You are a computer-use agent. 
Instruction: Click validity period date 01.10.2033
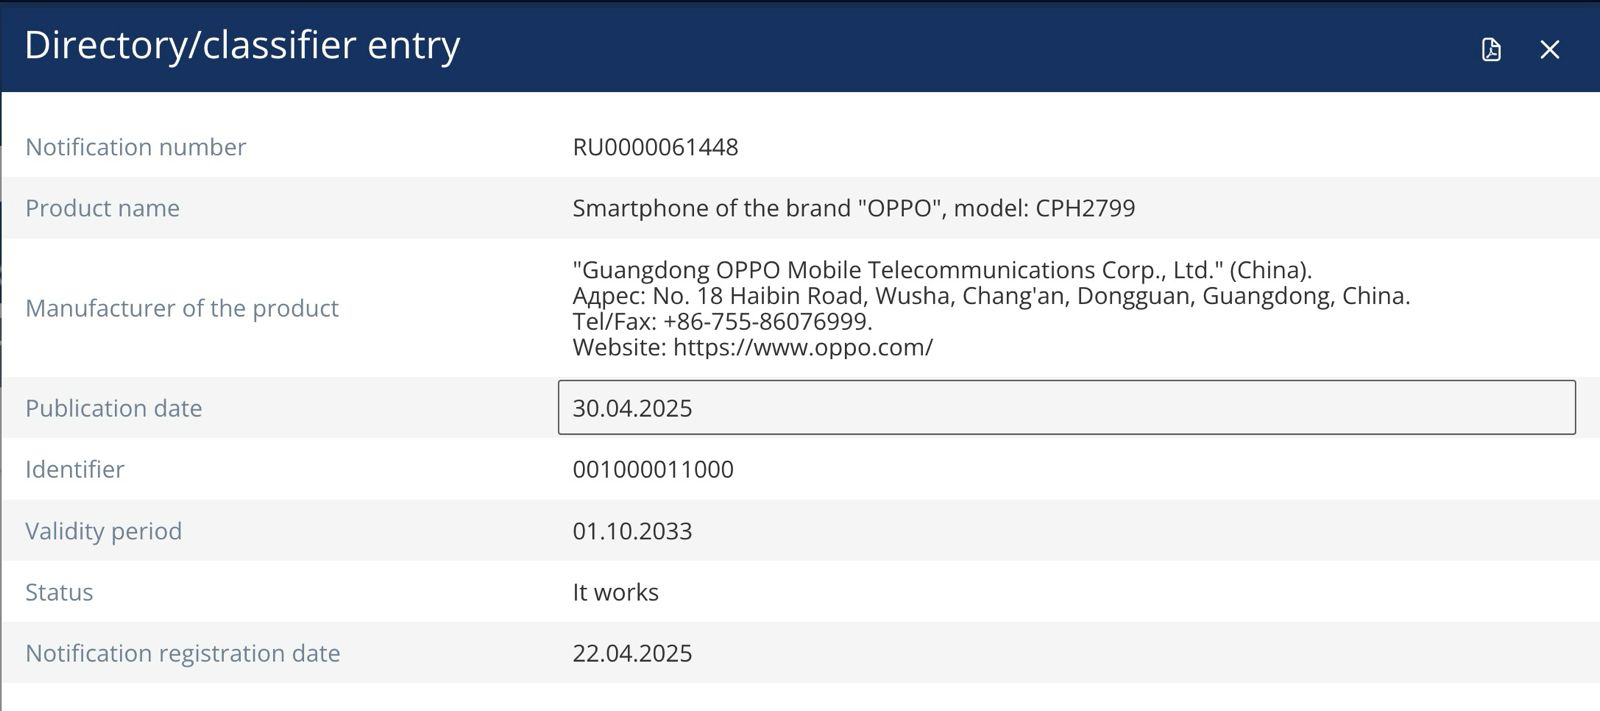[632, 531]
